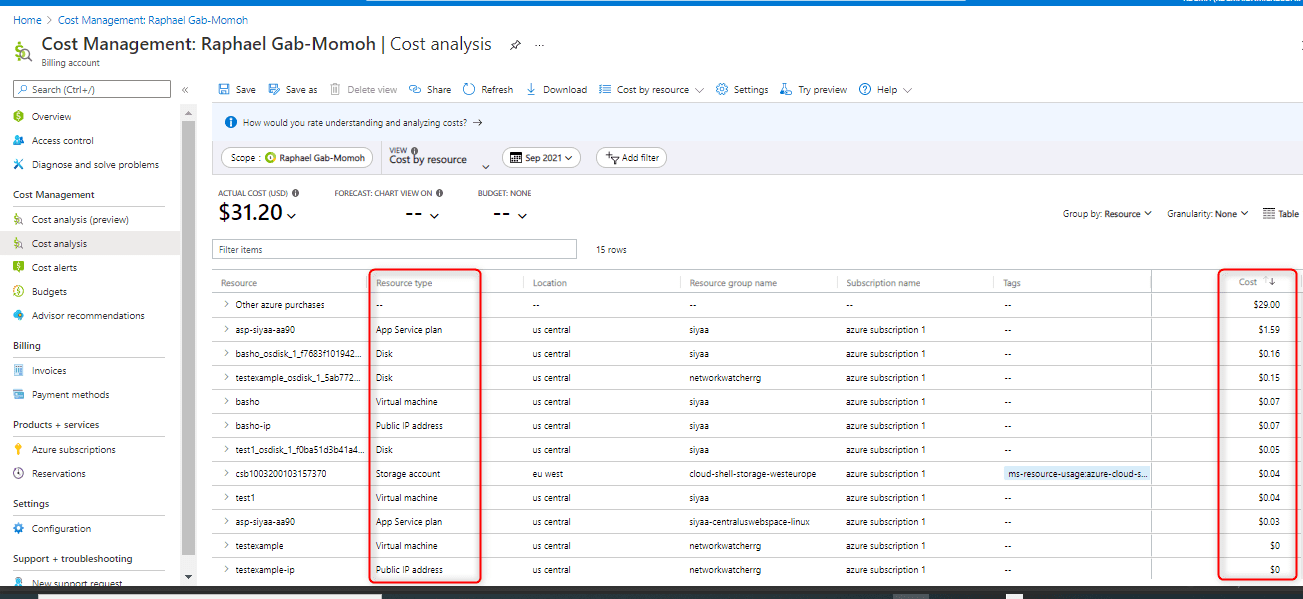Open Cost alerts menu item
Viewport: 1303px width, 599px height.
click(54, 268)
